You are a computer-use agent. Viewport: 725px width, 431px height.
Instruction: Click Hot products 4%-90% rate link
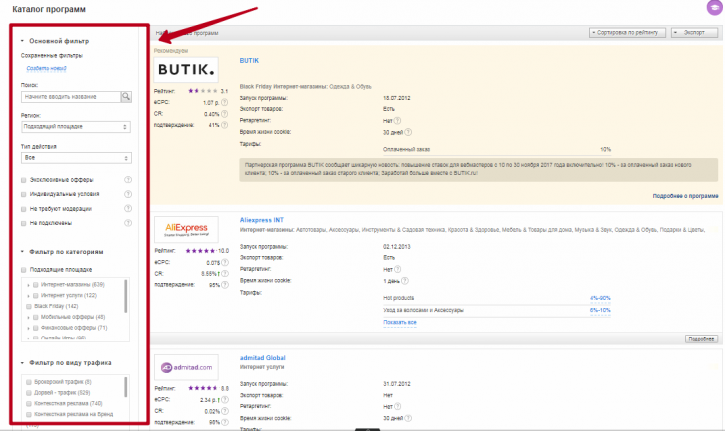[600, 298]
